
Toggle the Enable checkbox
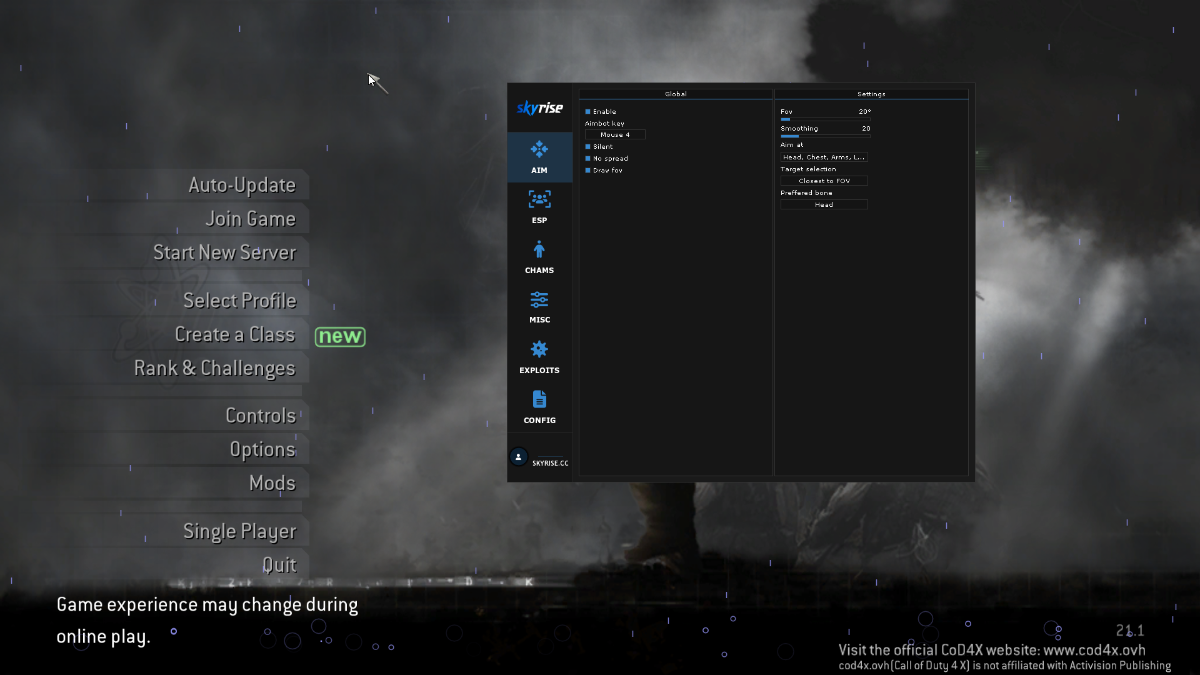(x=588, y=111)
